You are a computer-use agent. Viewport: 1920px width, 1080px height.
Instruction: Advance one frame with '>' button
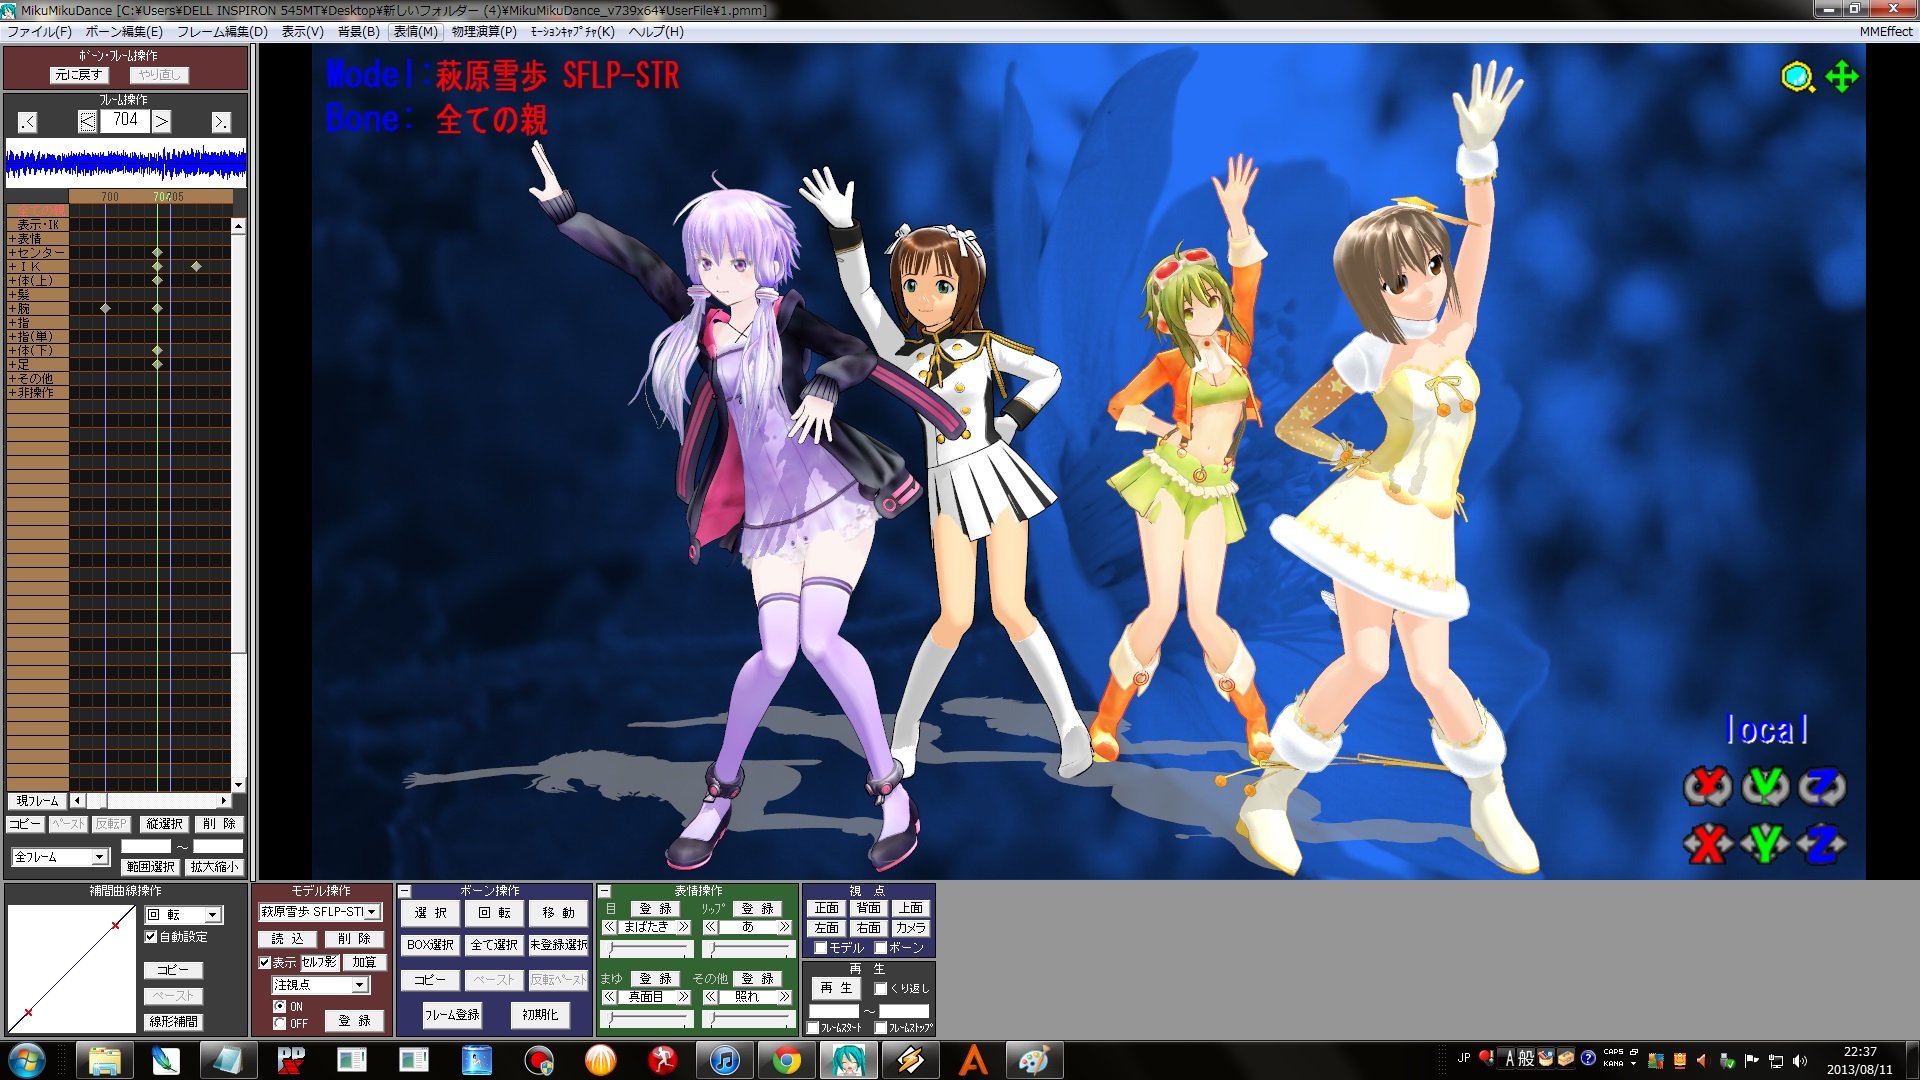click(x=161, y=122)
